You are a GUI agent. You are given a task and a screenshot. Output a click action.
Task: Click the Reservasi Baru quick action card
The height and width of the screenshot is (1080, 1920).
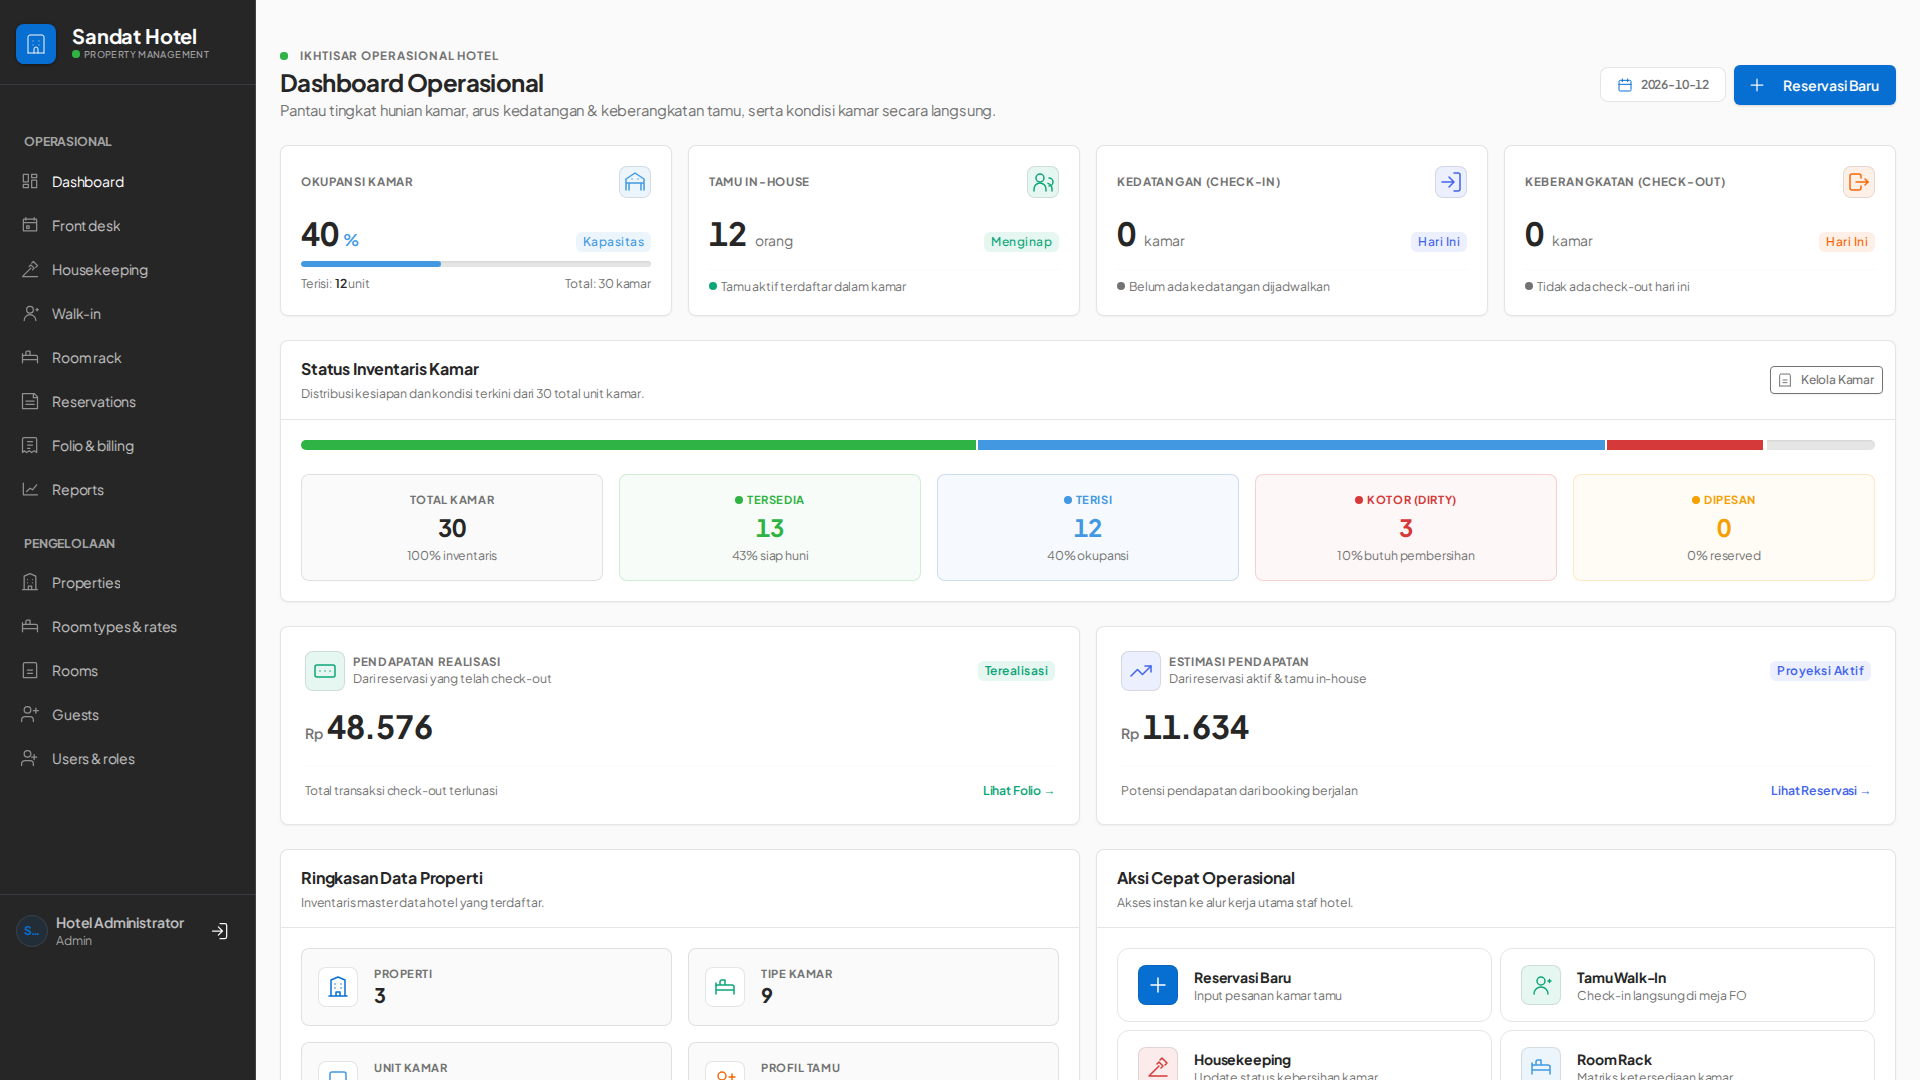1304,985
